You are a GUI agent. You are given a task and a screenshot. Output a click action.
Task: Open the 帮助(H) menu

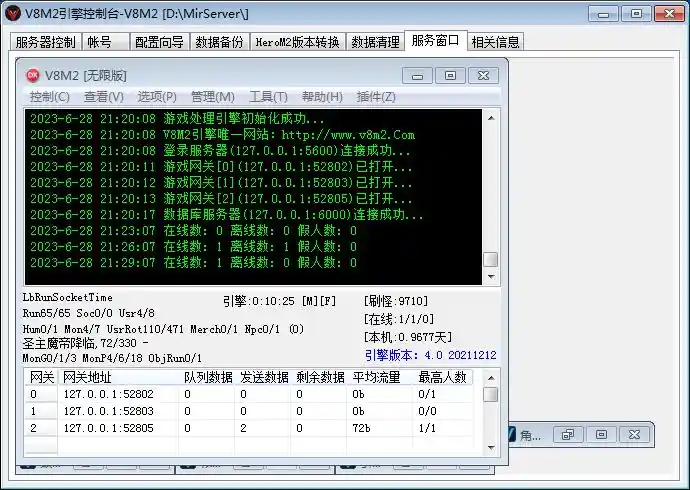coord(322,97)
